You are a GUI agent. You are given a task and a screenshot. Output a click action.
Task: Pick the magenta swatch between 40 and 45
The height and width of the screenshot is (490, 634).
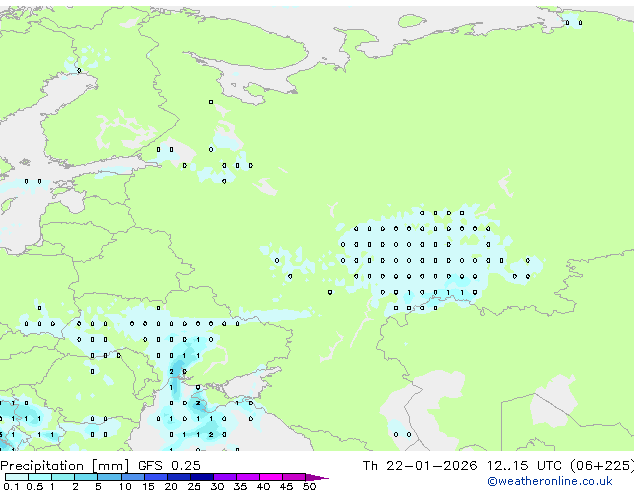click(271, 477)
